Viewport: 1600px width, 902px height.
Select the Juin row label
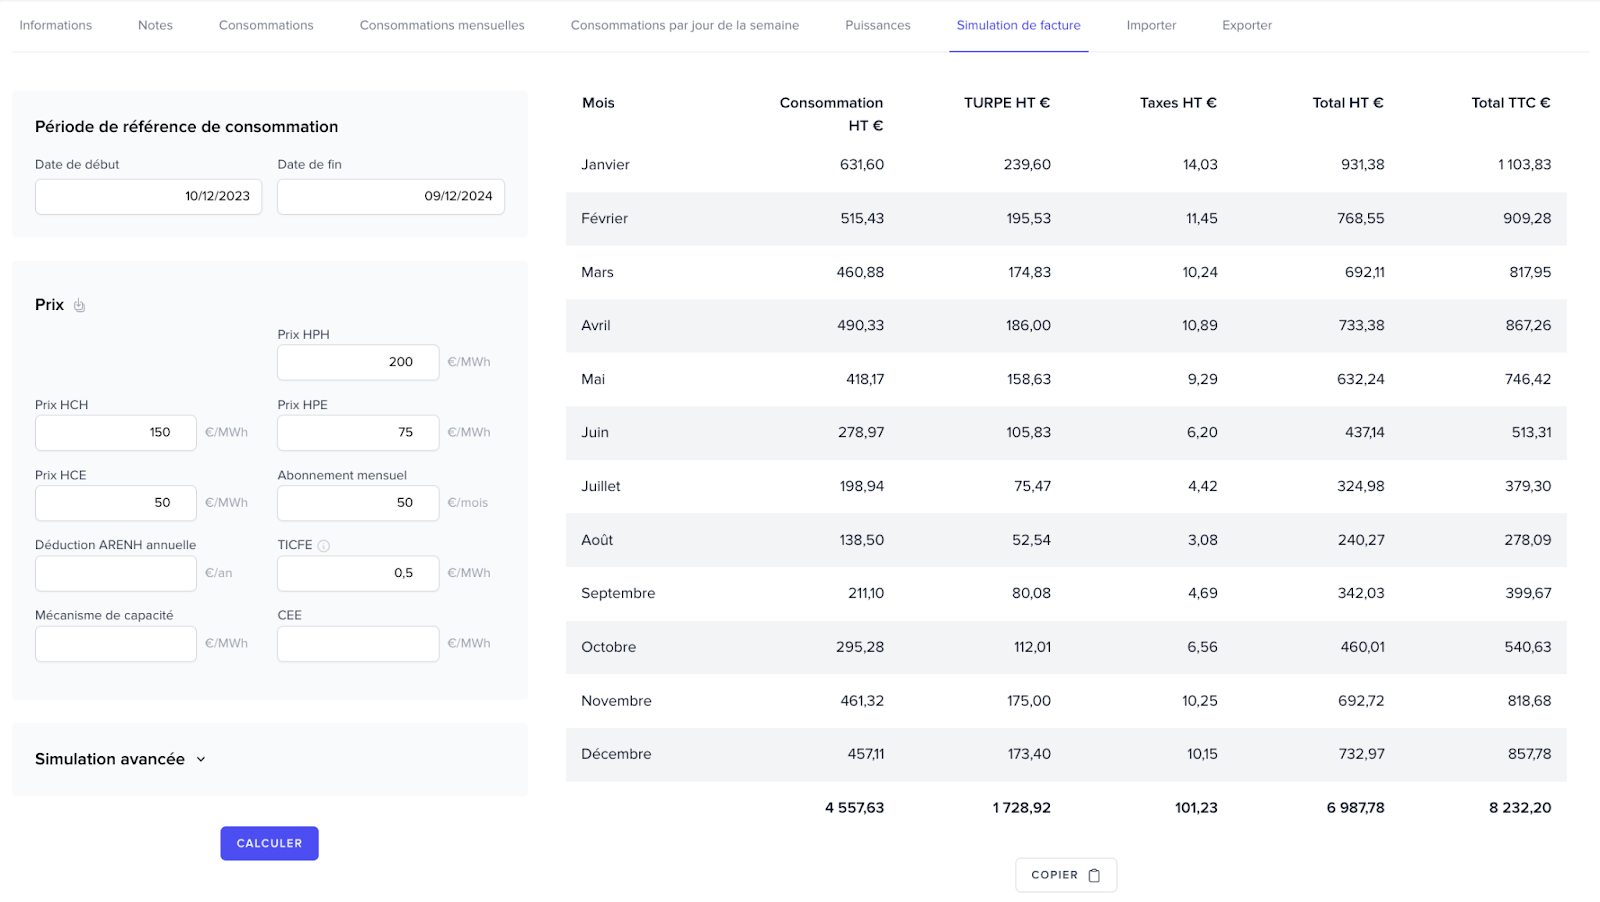point(595,432)
